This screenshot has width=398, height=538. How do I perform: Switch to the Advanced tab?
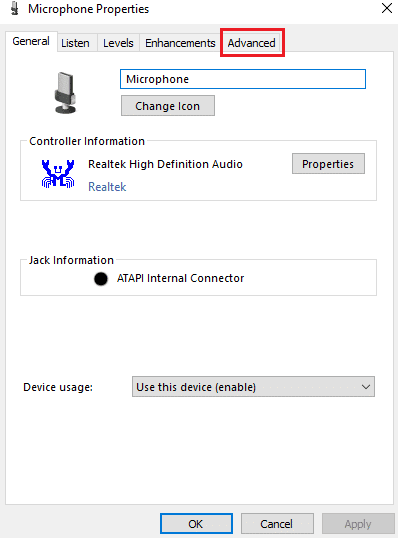(x=252, y=43)
